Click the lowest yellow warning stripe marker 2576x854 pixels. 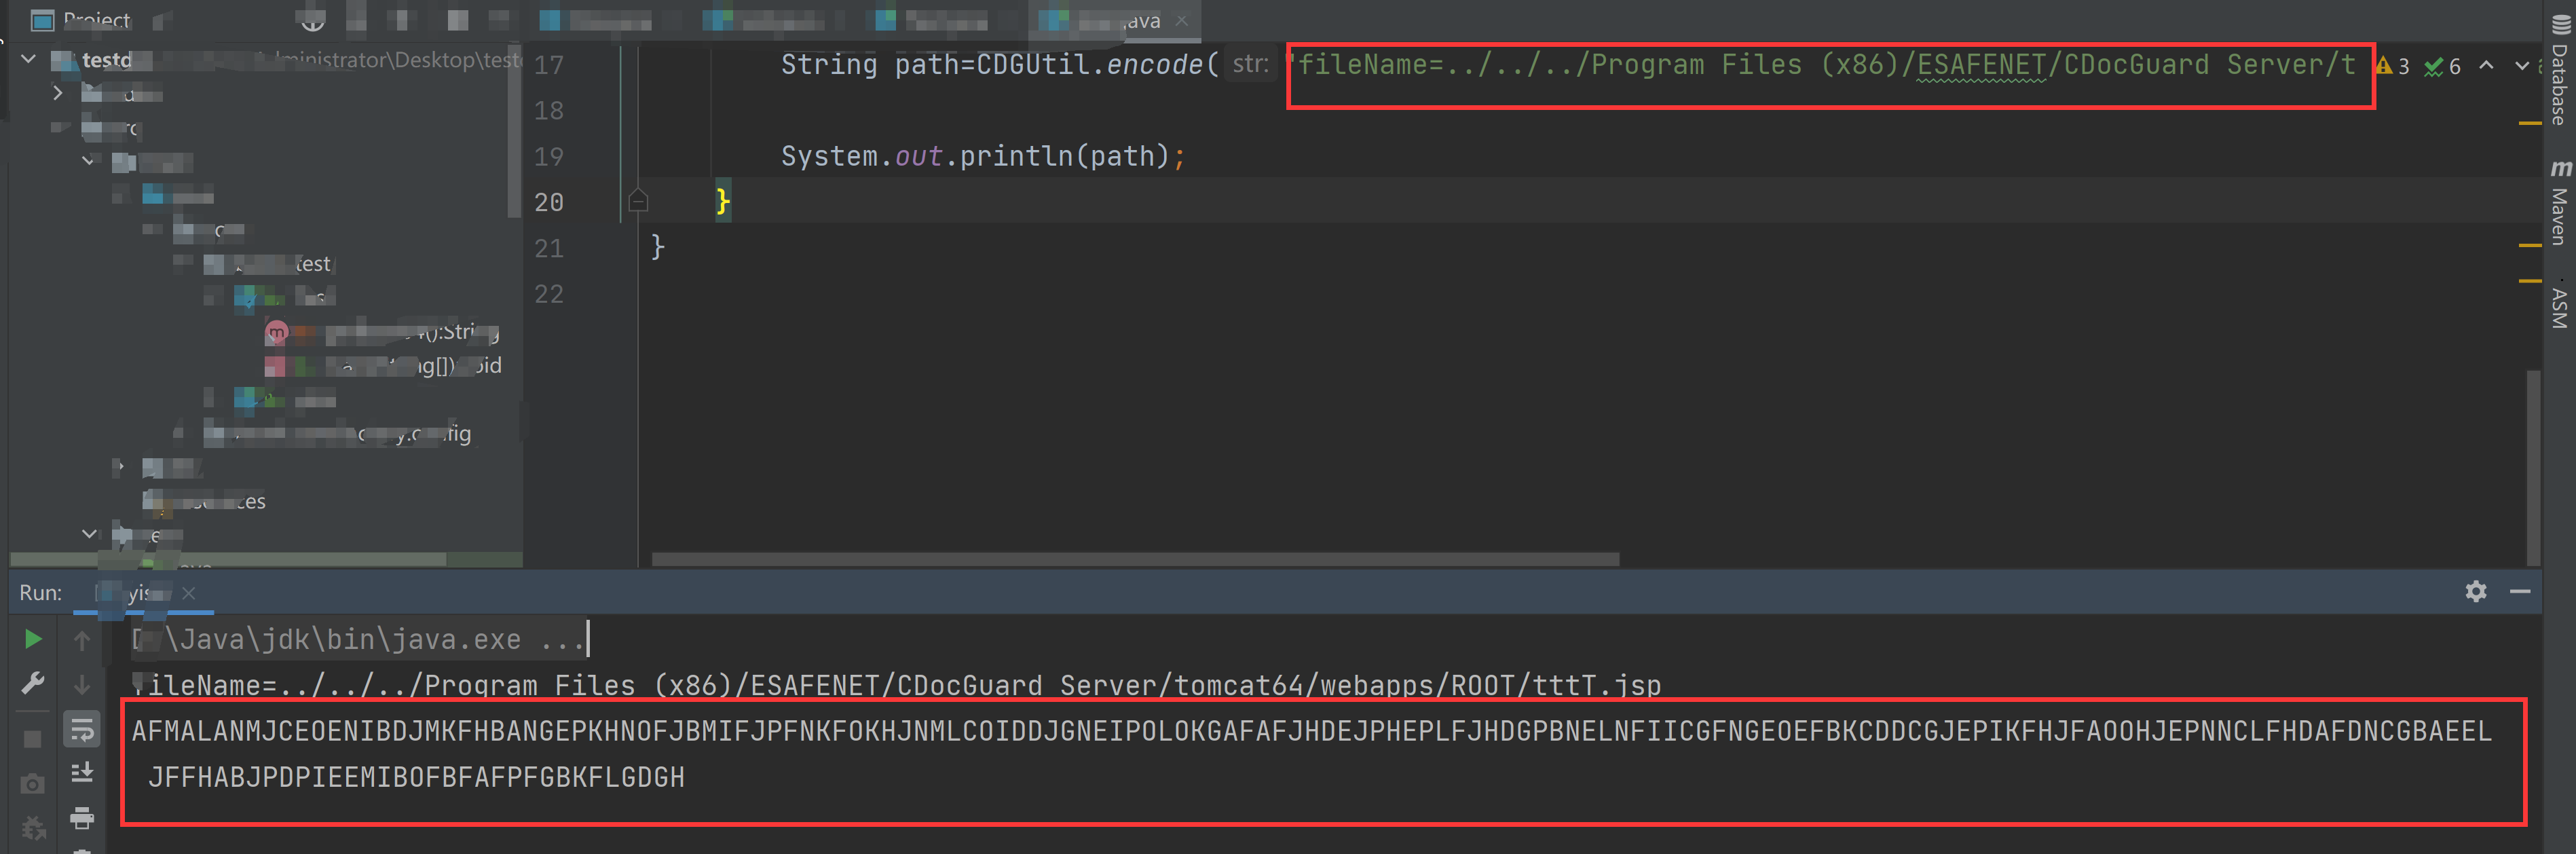(2530, 281)
